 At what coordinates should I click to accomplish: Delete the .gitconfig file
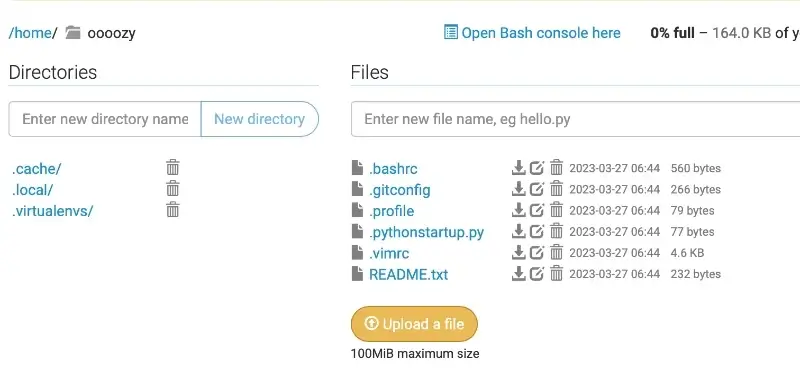pyautogui.click(x=556, y=189)
